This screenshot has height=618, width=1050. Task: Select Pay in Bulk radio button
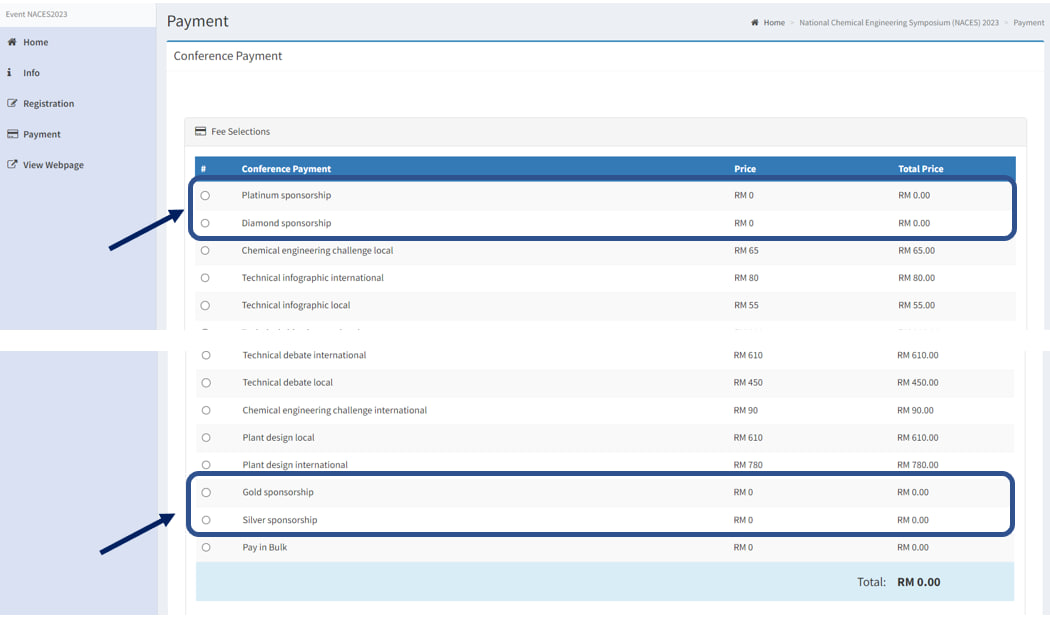206,547
